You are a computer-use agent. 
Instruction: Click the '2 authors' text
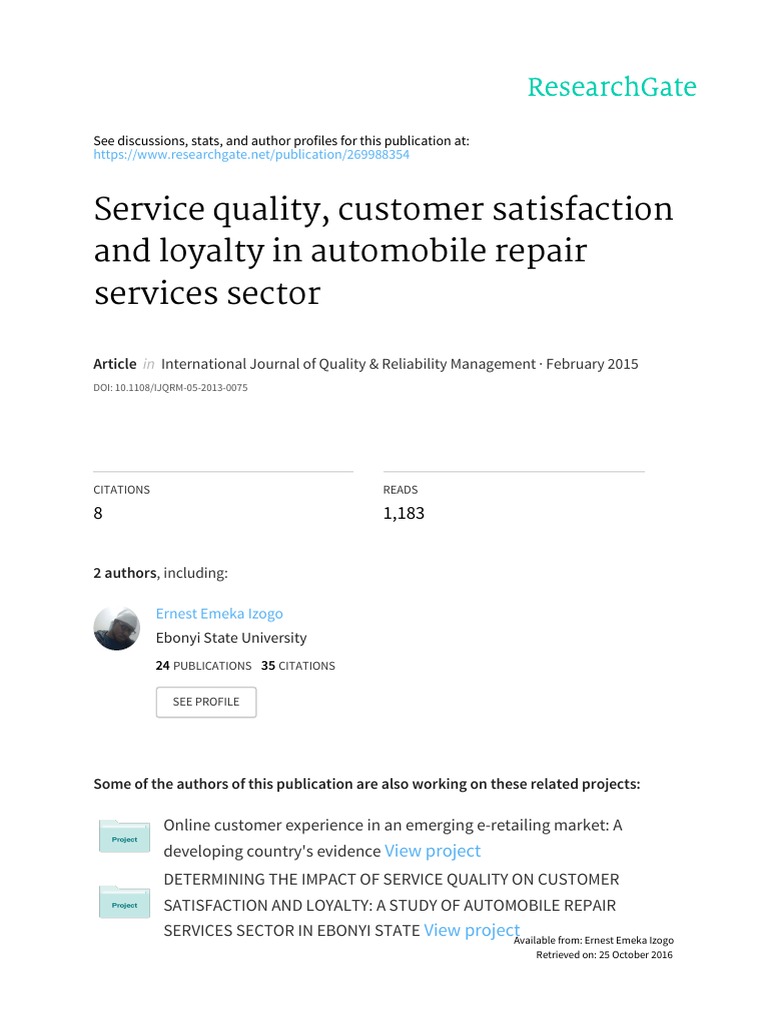124,573
